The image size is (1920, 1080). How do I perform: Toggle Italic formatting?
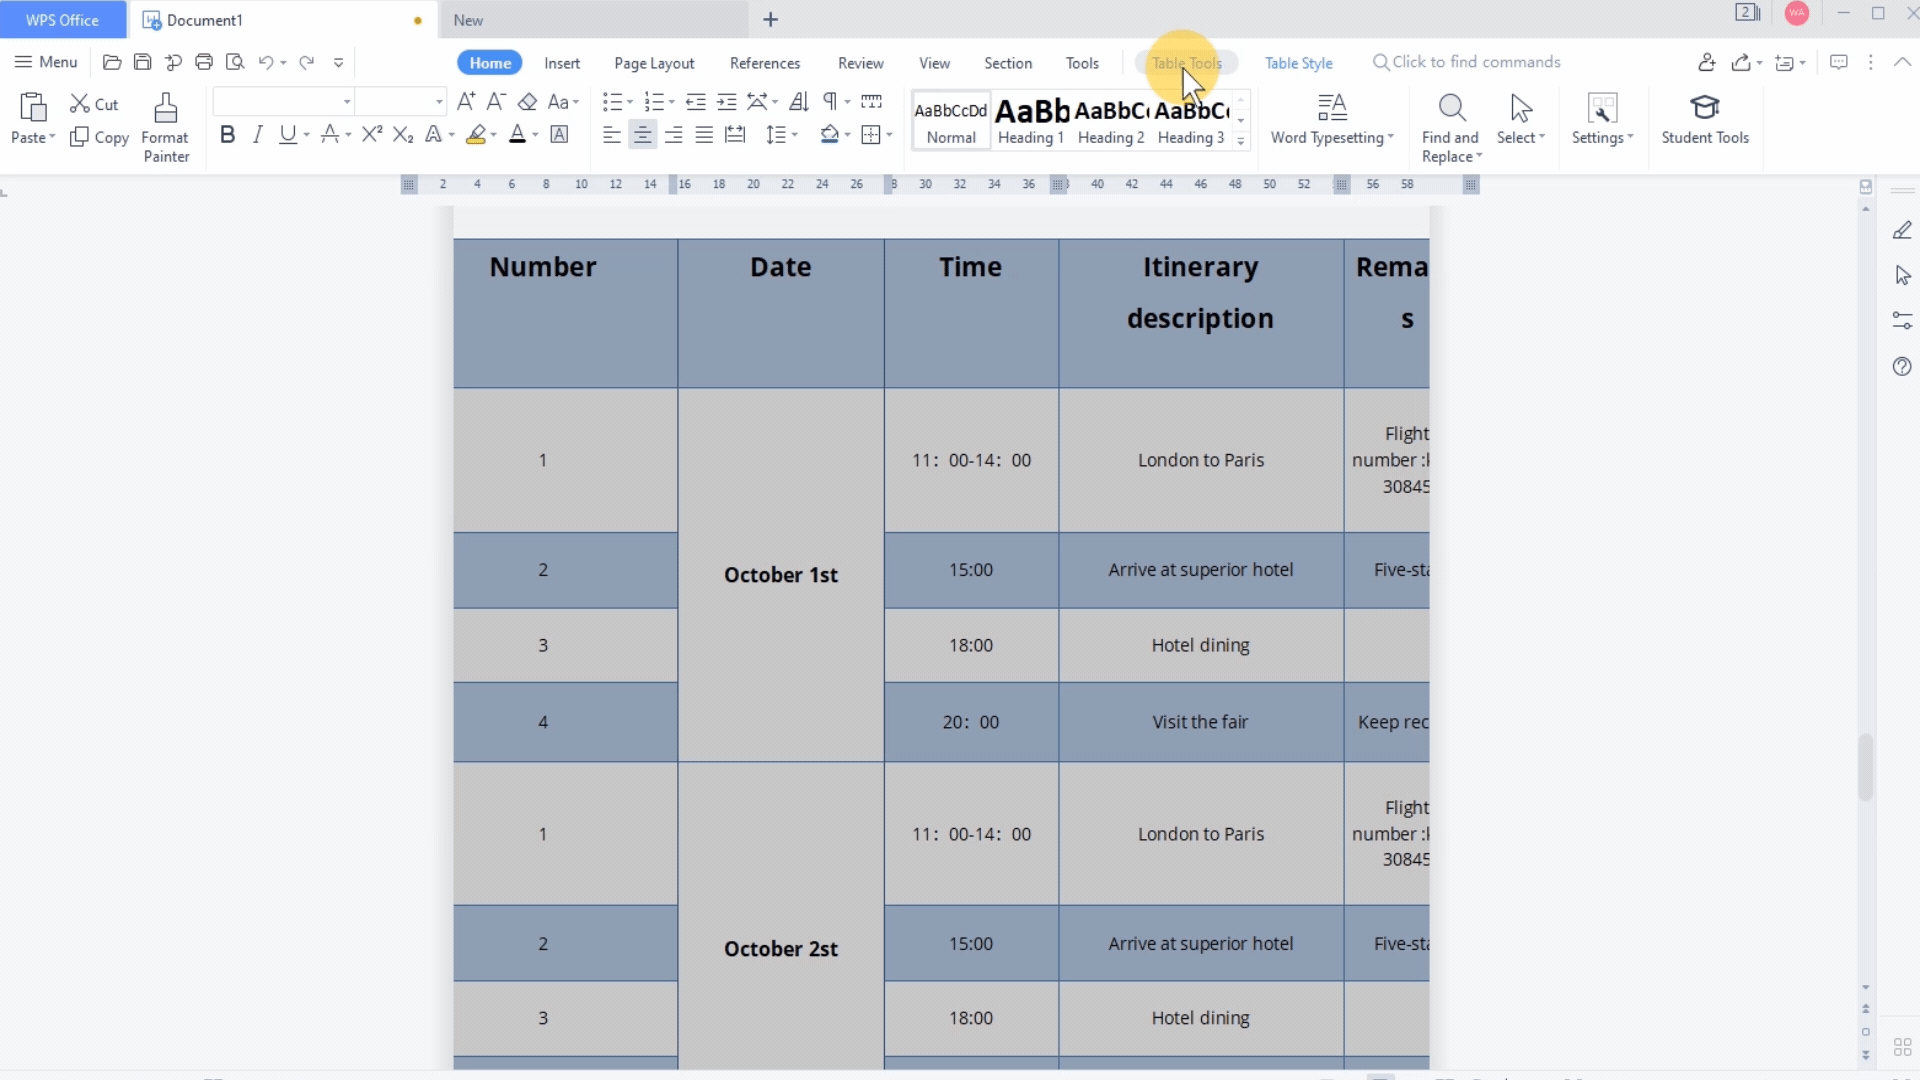pos(258,135)
